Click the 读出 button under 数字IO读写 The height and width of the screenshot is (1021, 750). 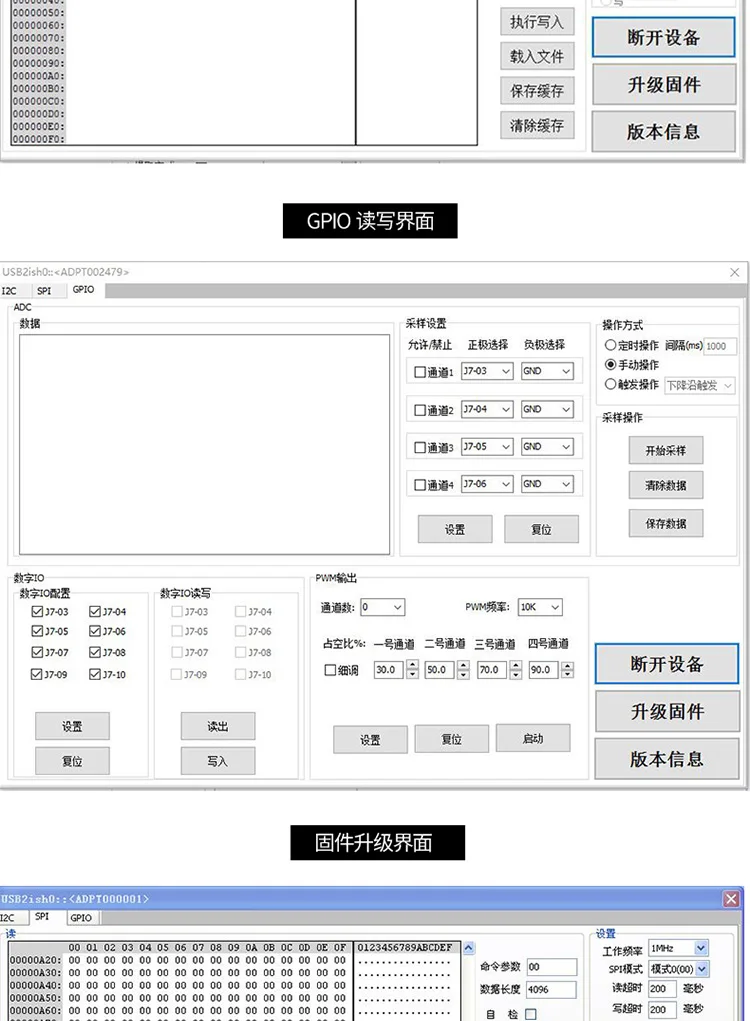(x=217, y=727)
